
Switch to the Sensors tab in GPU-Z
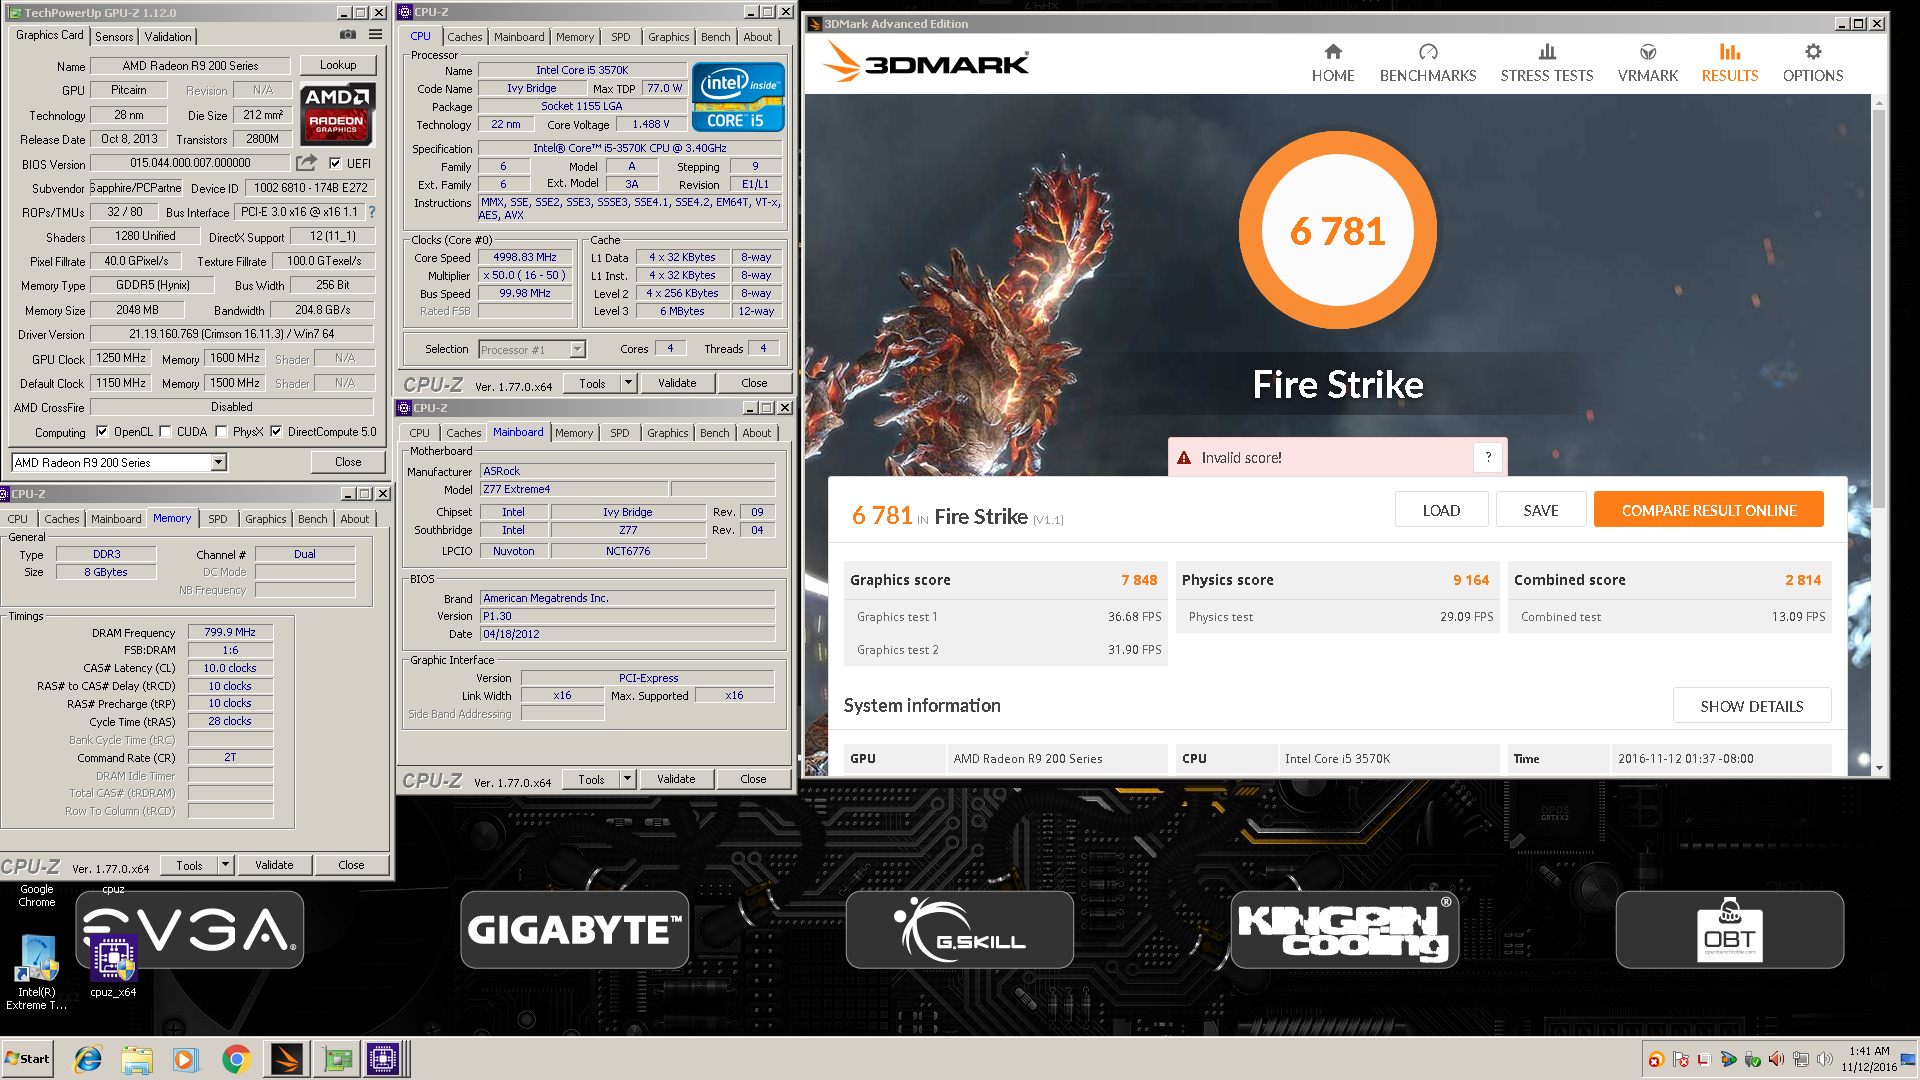(114, 36)
